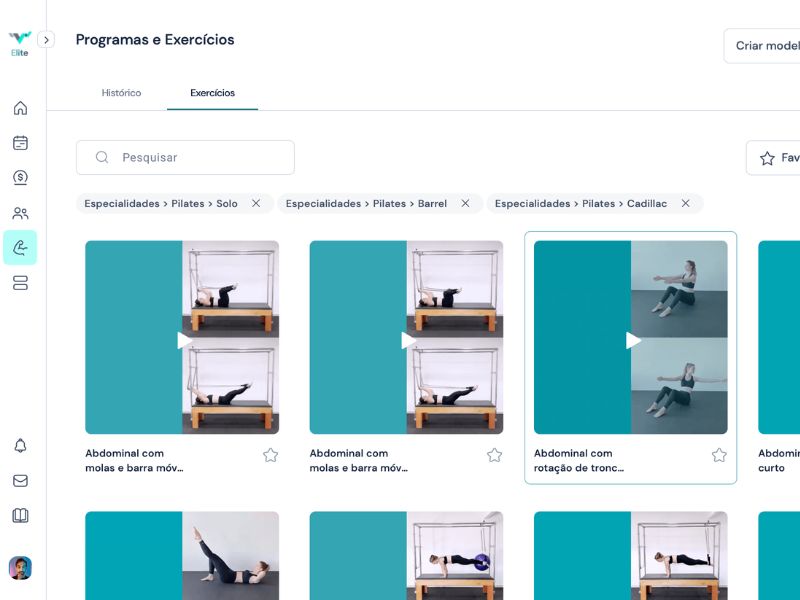Favorite the first Abdominal com molas exercise
Image resolution: width=800 pixels, height=600 pixels.
point(270,455)
